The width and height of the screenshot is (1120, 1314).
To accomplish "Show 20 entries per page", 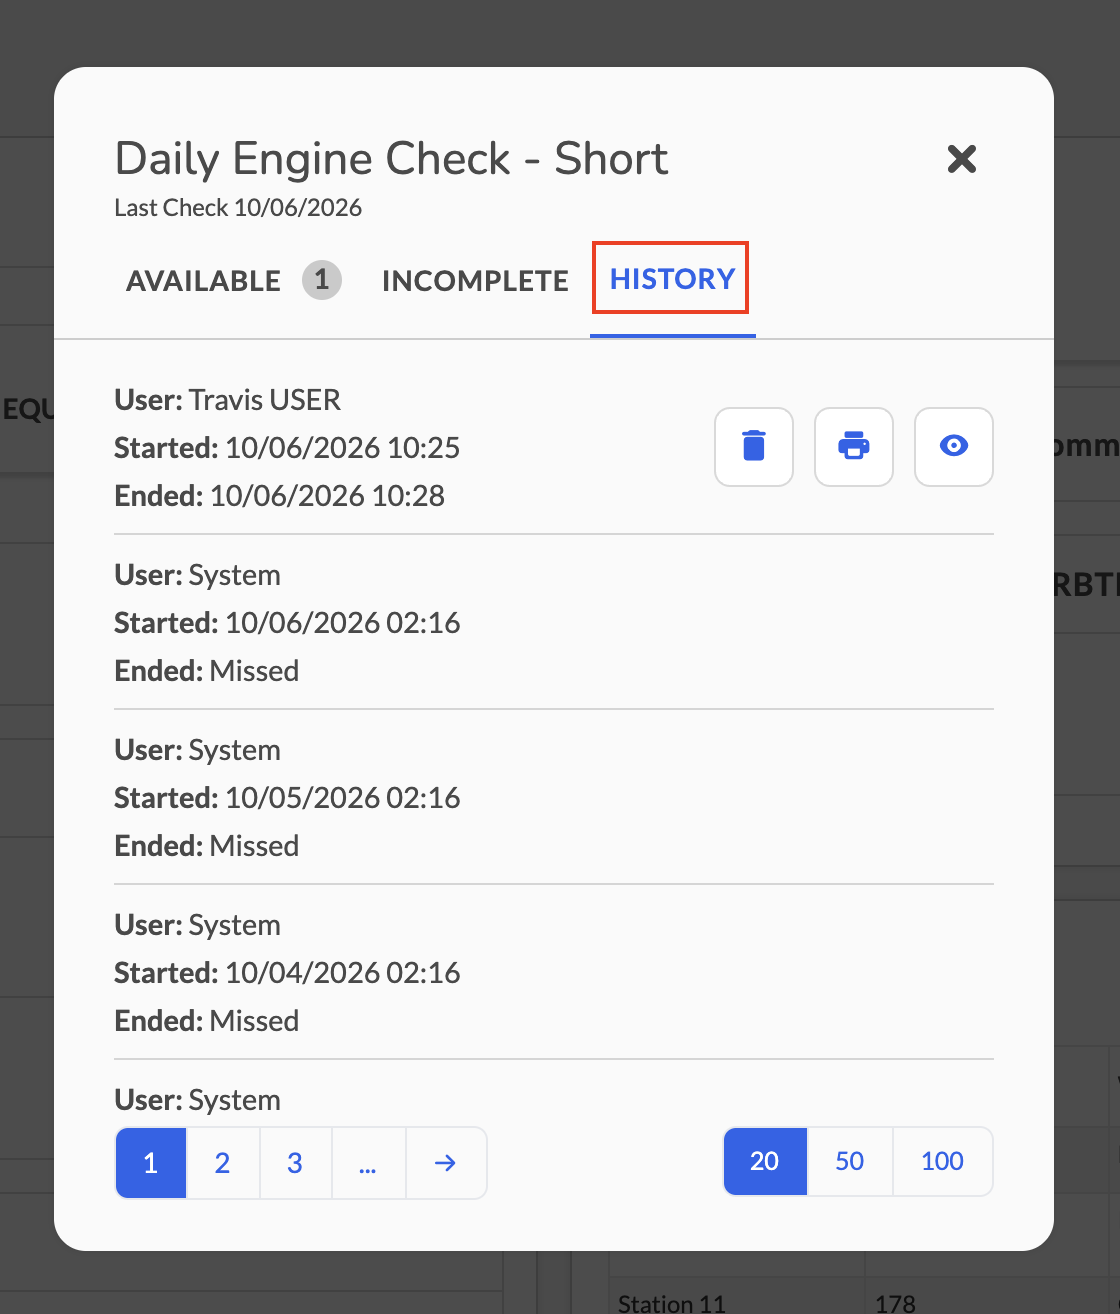I will (x=765, y=1161).
